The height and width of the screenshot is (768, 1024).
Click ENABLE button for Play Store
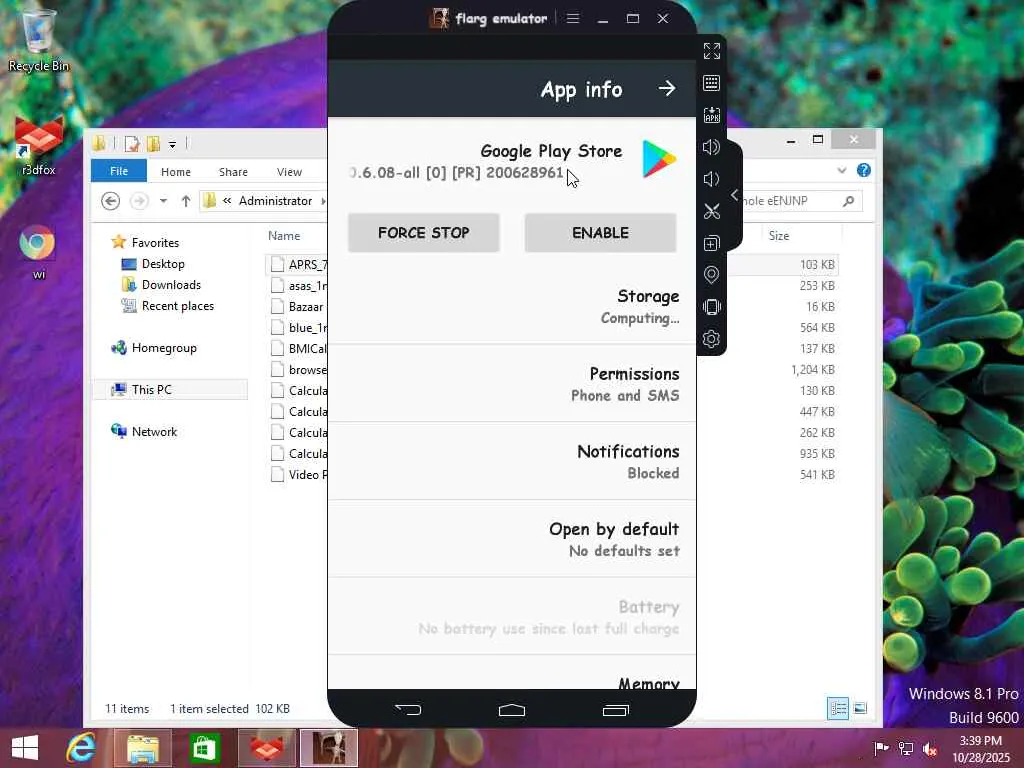click(x=600, y=232)
